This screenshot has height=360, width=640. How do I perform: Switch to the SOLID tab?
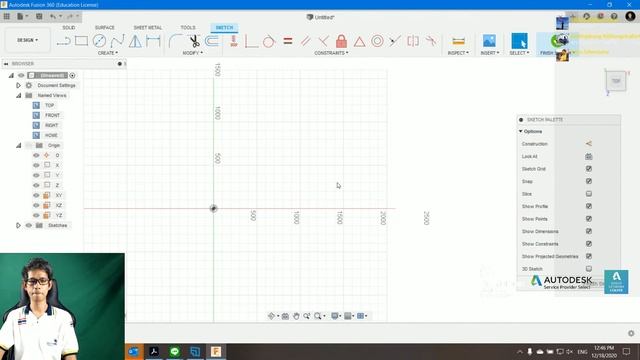(69, 27)
